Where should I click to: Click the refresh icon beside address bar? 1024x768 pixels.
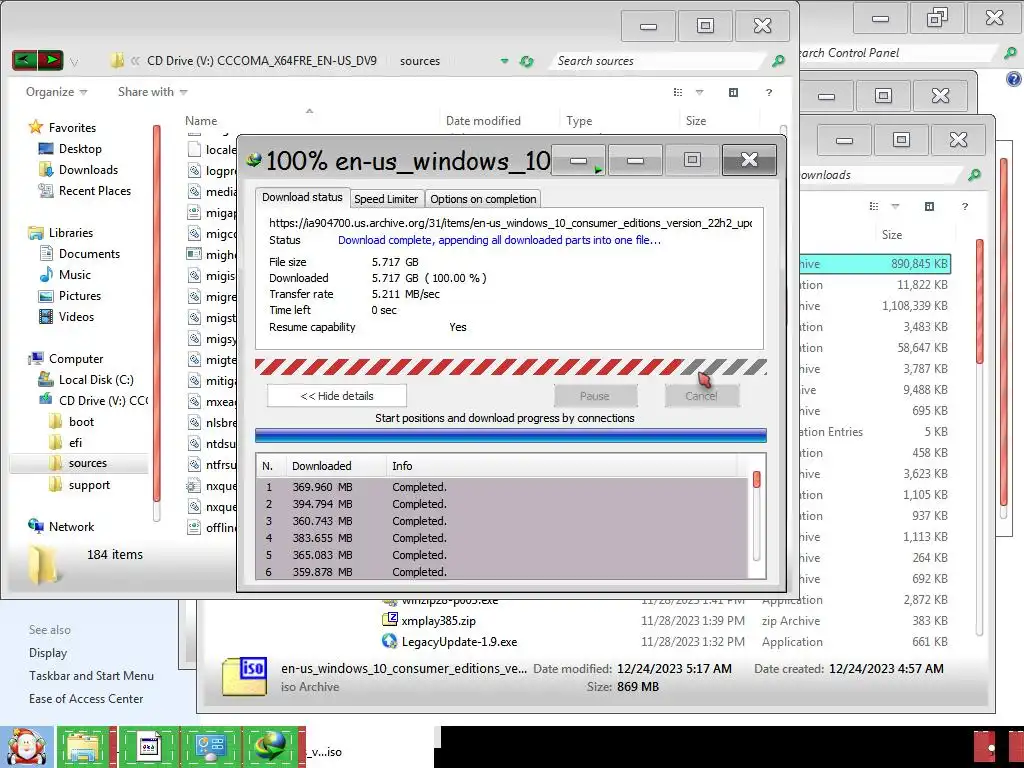pyautogui.click(x=526, y=61)
